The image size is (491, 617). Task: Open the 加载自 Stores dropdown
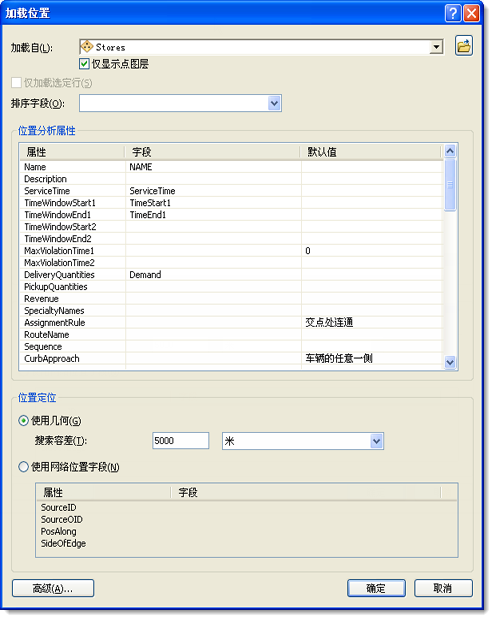point(436,47)
